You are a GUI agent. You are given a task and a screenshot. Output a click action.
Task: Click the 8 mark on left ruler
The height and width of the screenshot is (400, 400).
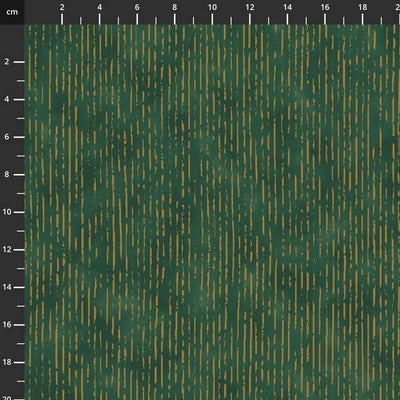pyautogui.click(x=7, y=175)
